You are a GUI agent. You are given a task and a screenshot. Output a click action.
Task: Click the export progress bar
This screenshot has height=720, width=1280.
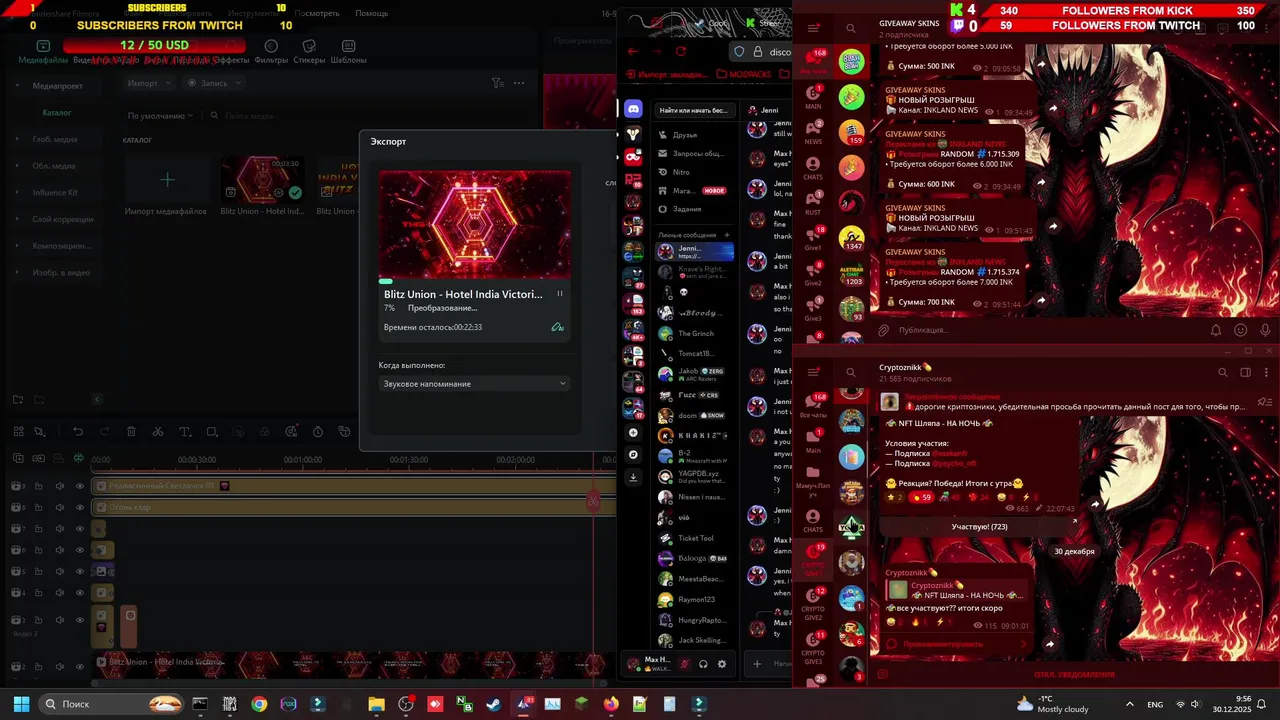[x=474, y=282]
